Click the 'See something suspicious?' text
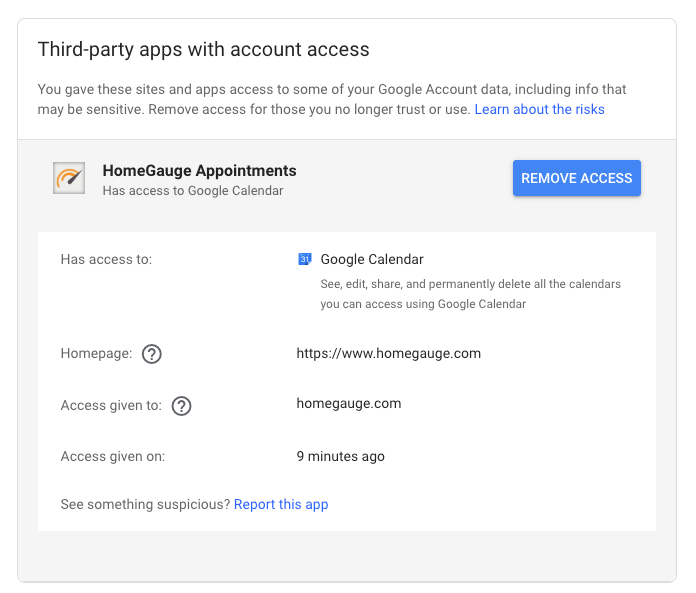Screen dimensions: 696x593 (x=145, y=504)
